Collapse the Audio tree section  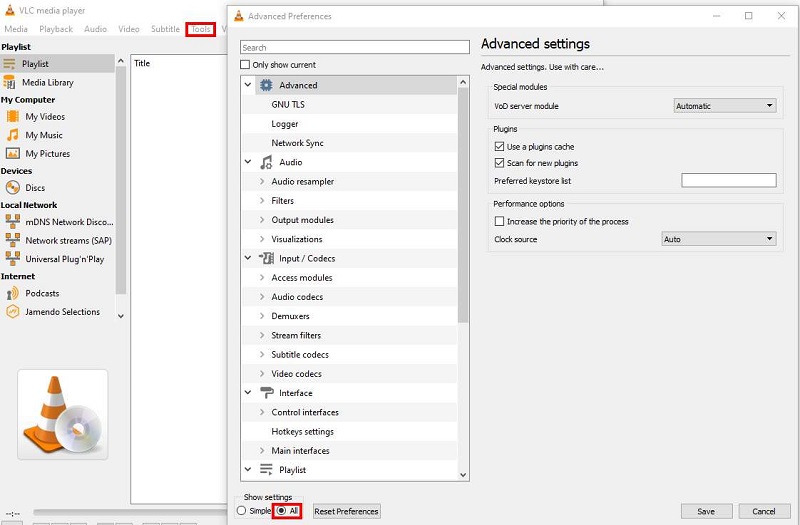click(248, 162)
